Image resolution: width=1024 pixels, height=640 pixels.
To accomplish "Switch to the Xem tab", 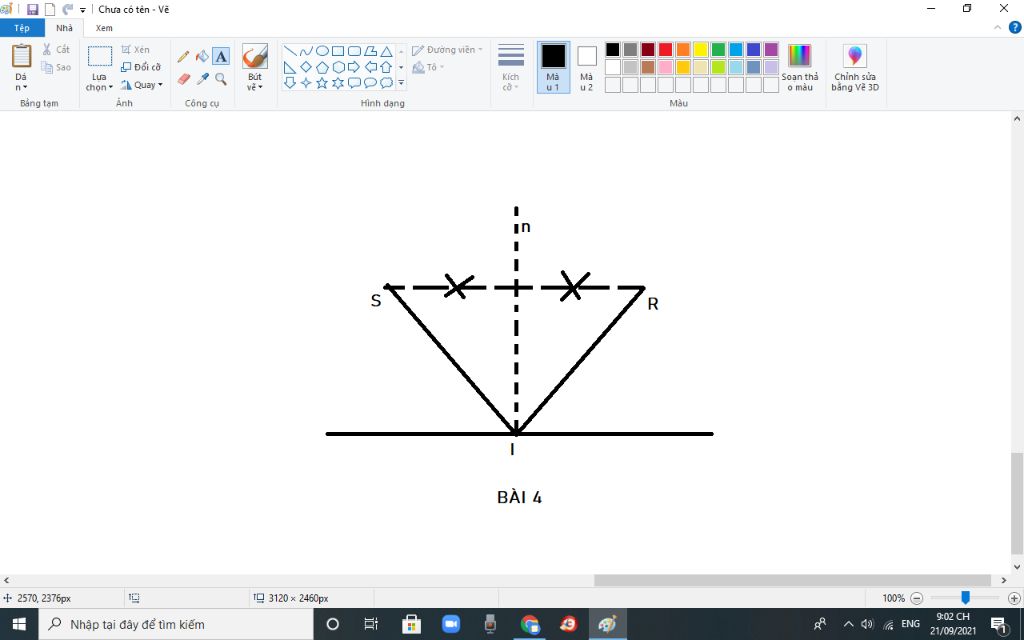I will pyautogui.click(x=104, y=28).
